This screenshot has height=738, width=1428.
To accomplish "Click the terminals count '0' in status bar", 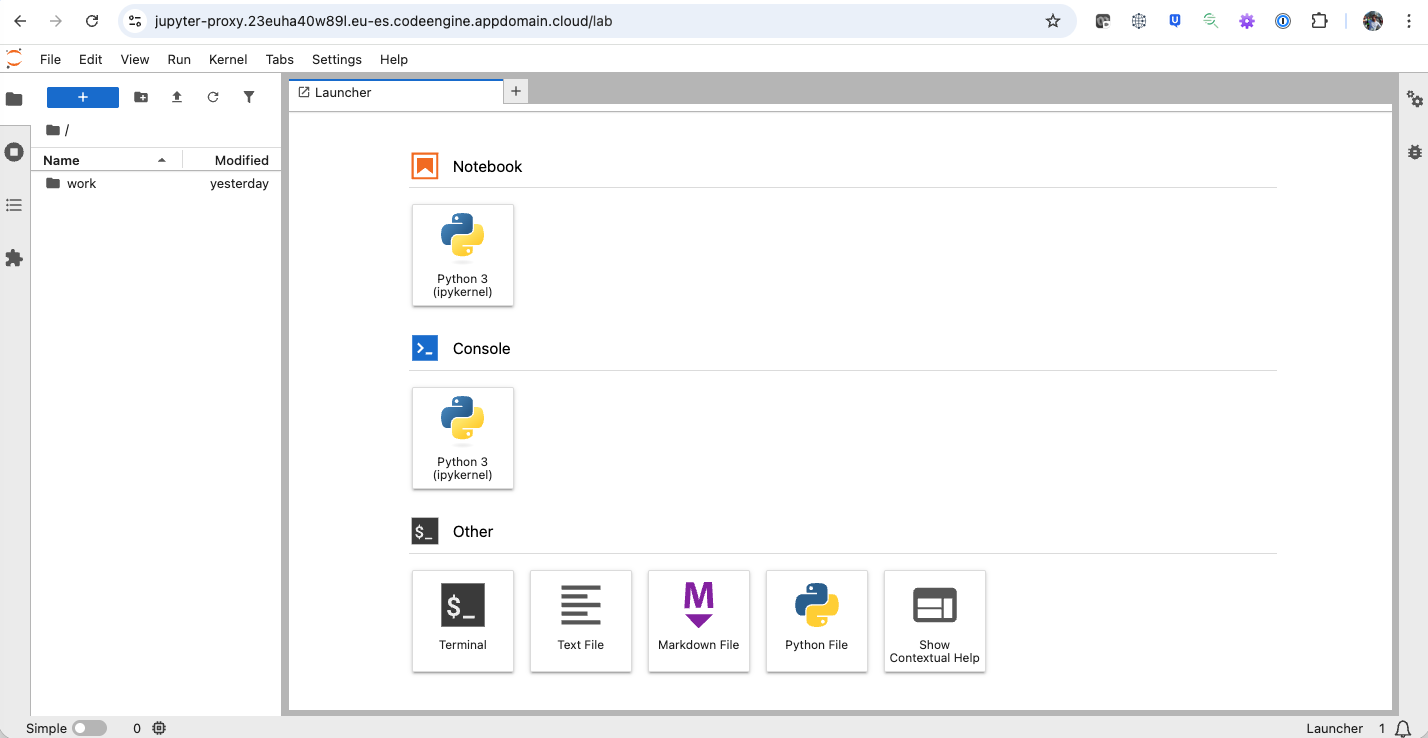I will pos(137,729).
